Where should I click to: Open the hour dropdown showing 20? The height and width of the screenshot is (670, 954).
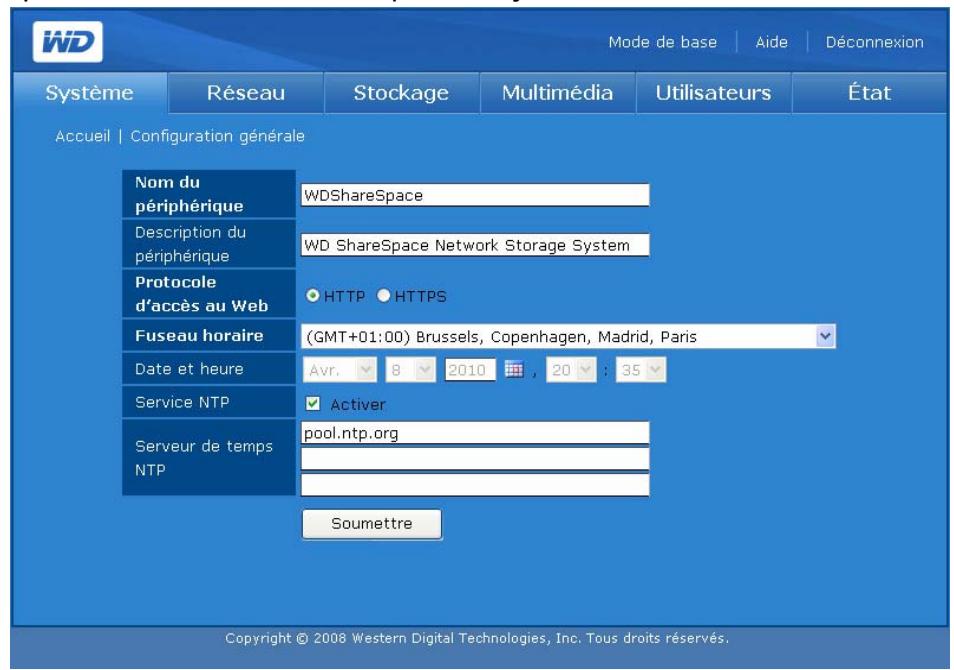(x=571, y=370)
